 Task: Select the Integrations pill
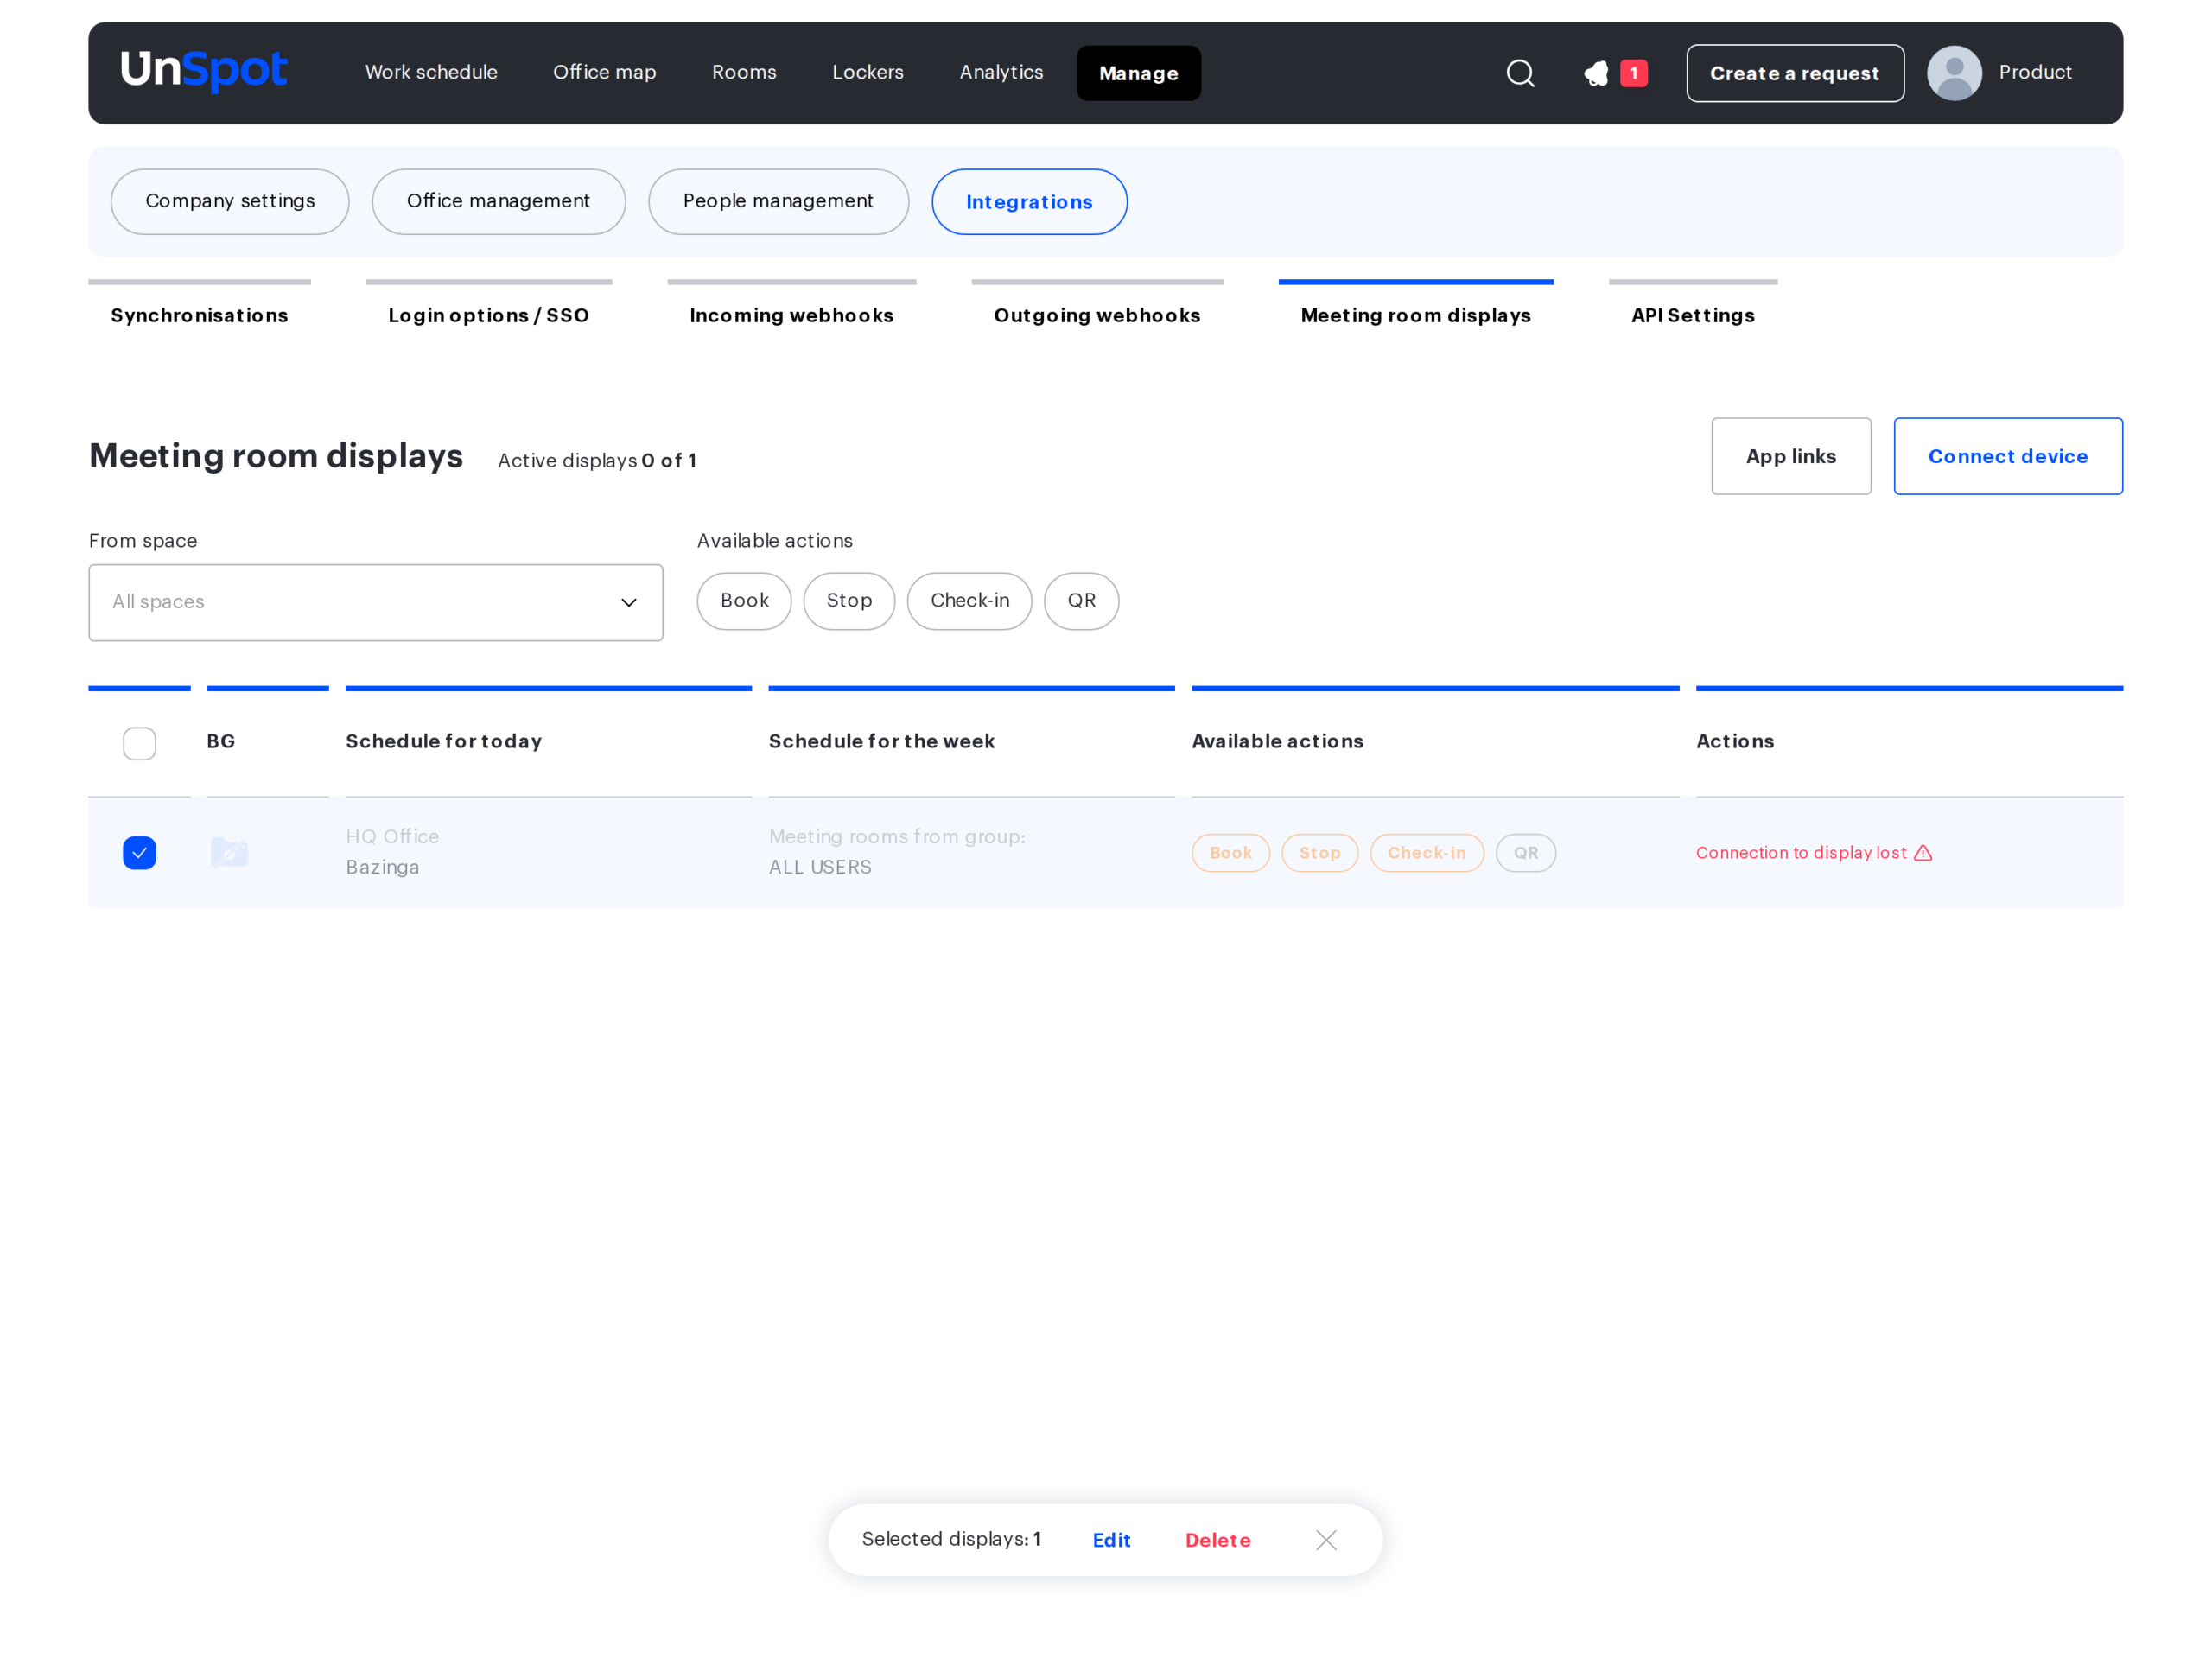pyautogui.click(x=1029, y=202)
